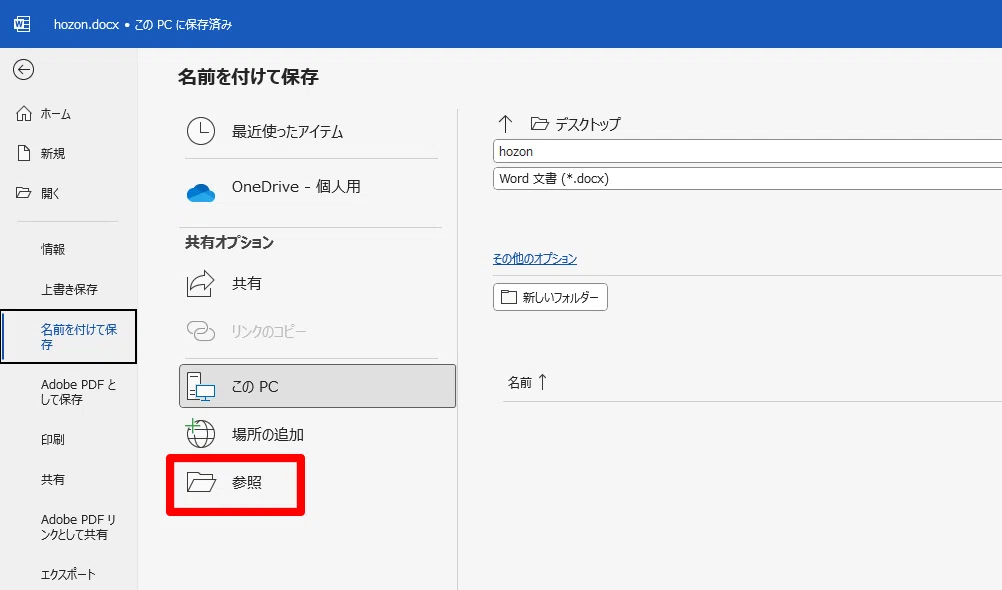Click the globe icon for 場所の追加
Screen dimensions: 1002x590
point(200,433)
